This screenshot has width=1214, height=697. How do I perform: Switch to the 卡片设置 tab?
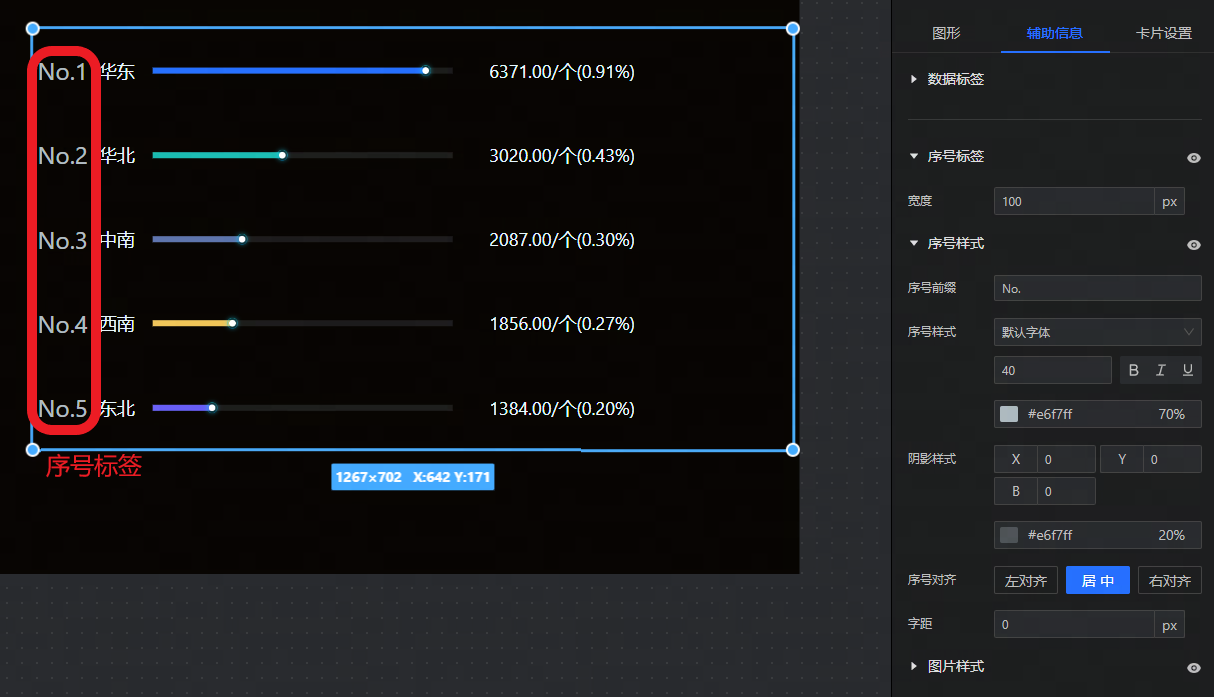tap(1163, 33)
